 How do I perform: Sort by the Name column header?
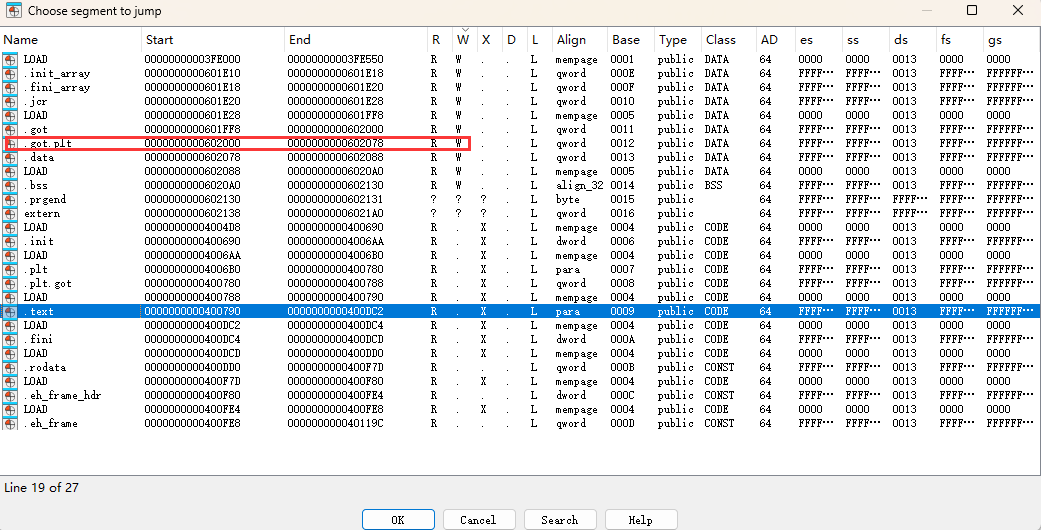pos(72,40)
